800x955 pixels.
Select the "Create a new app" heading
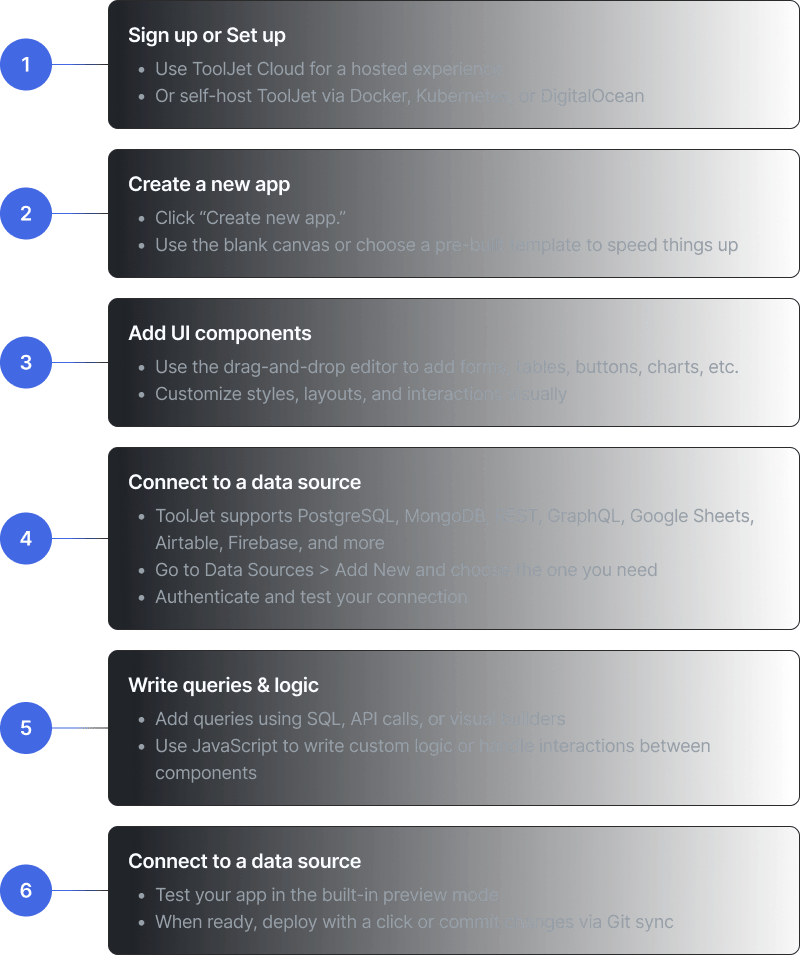[209, 184]
